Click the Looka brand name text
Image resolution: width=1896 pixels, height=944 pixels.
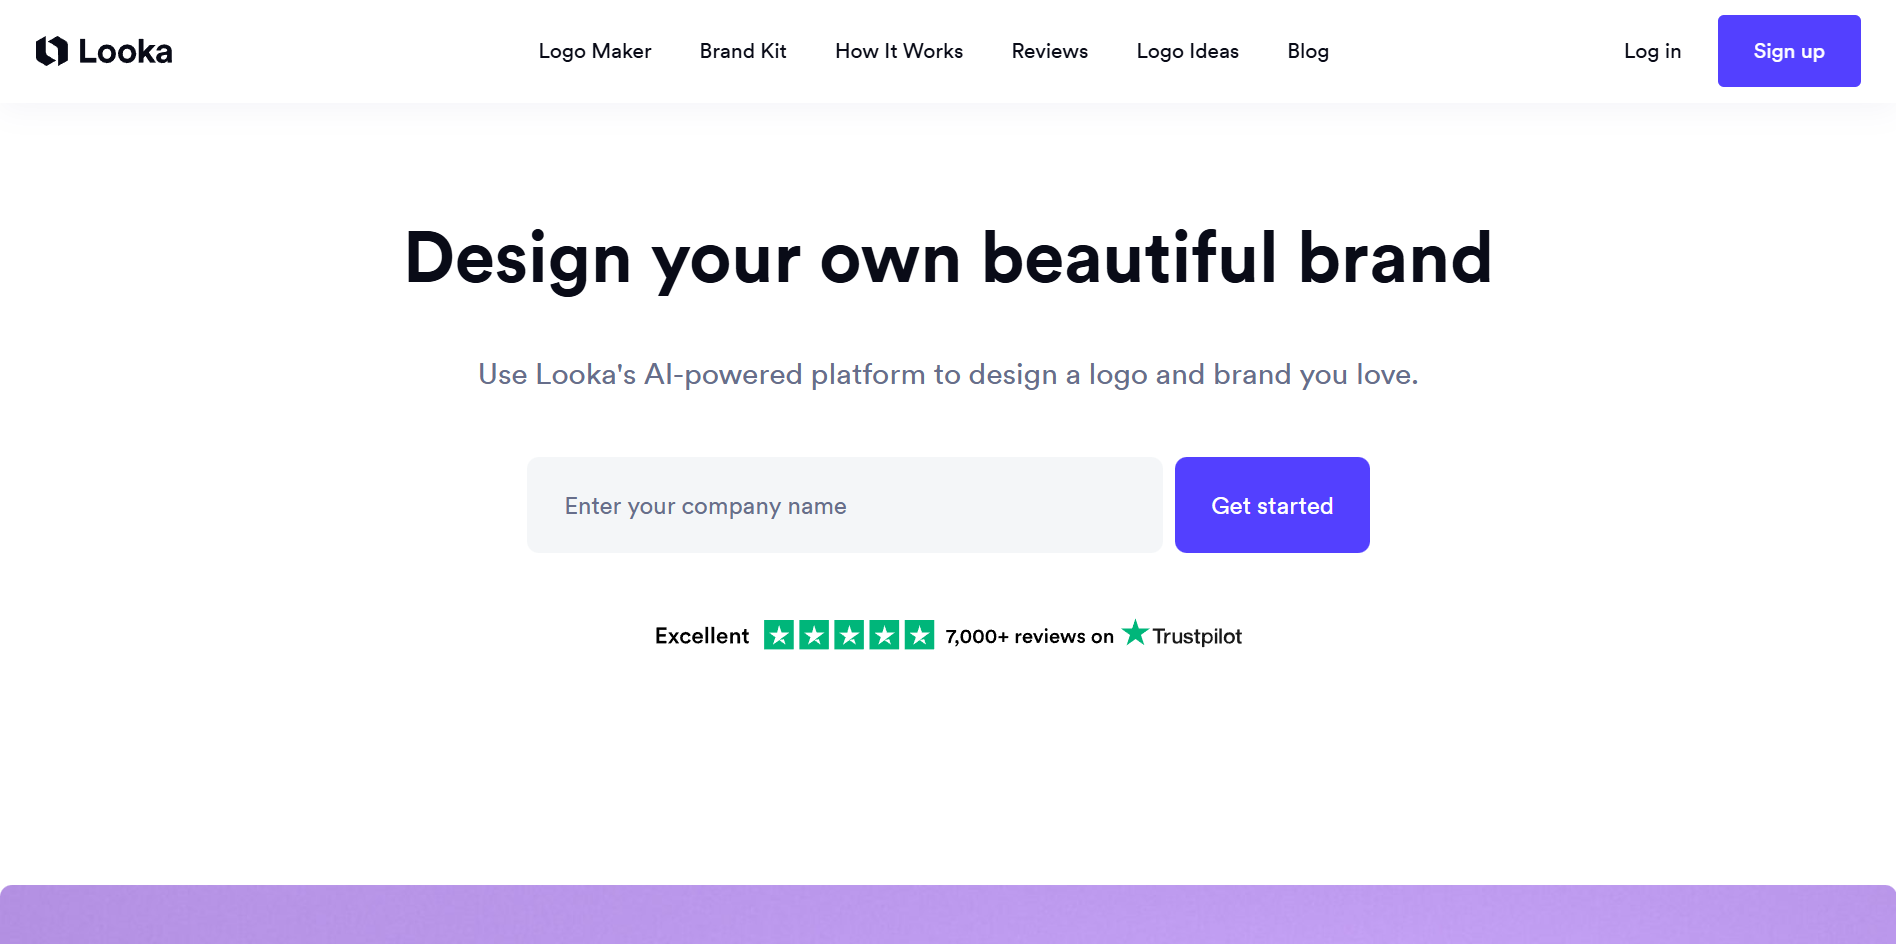pyautogui.click(x=125, y=51)
